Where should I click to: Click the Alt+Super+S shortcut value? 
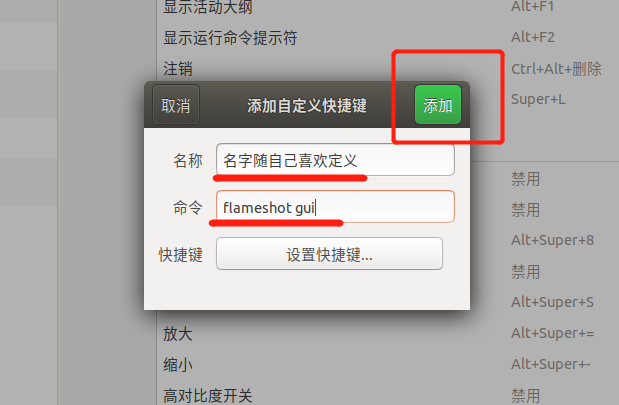pyautogui.click(x=552, y=302)
